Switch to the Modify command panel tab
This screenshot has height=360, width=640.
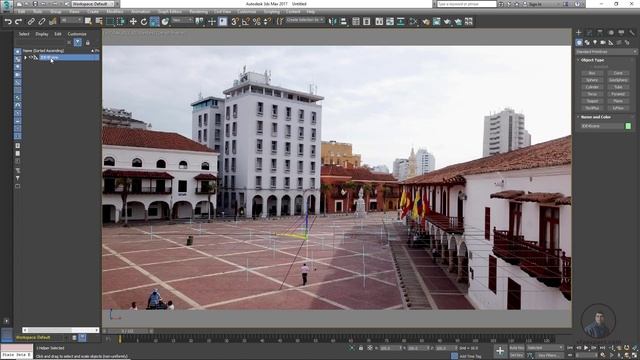coord(589,33)
